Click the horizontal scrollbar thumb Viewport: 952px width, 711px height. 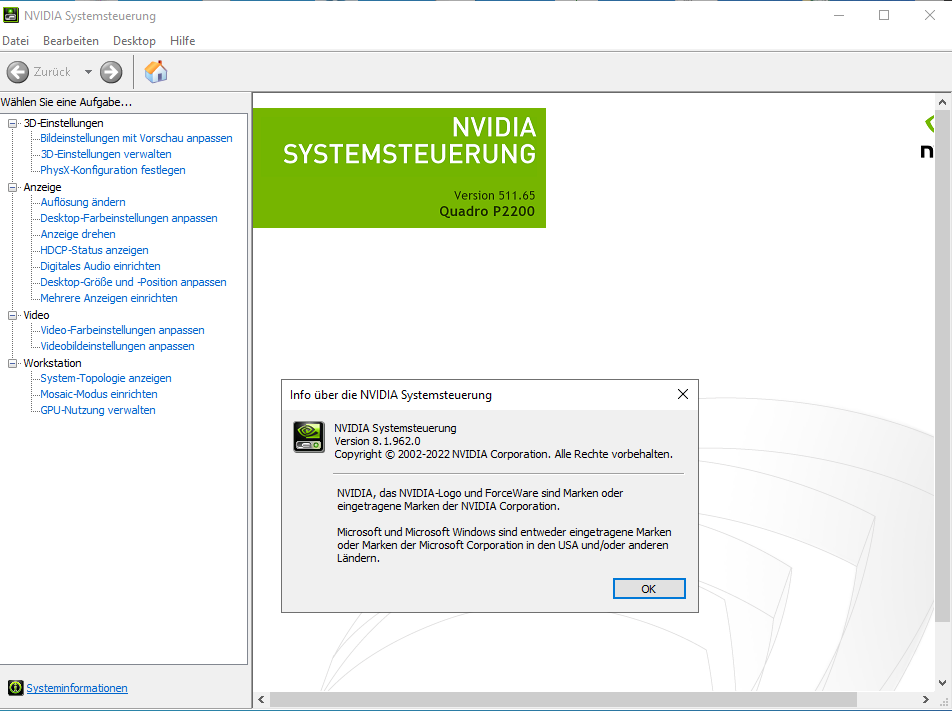coord(563,699)
